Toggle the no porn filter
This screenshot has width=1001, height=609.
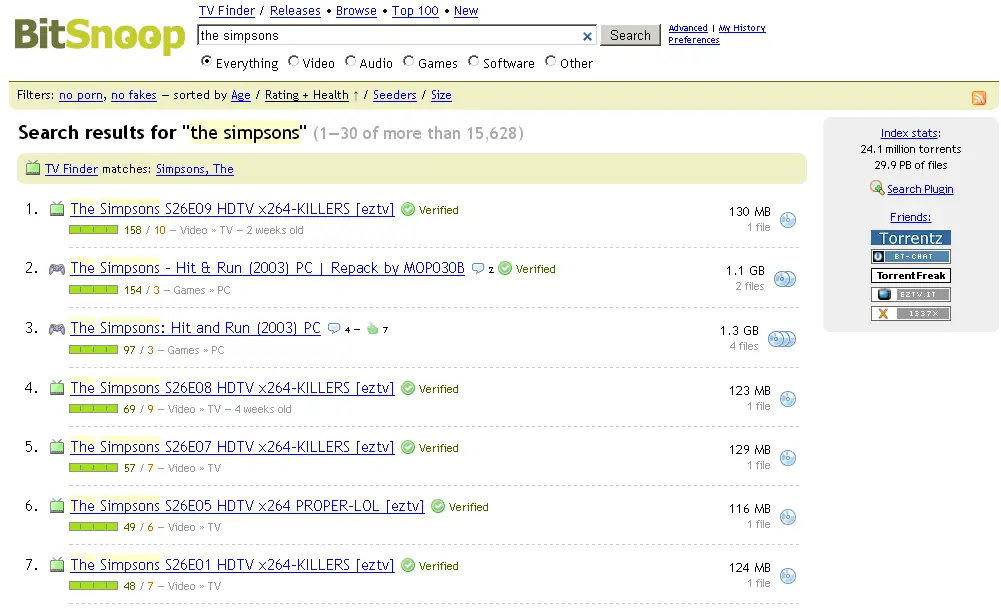[x=81, y=95]
